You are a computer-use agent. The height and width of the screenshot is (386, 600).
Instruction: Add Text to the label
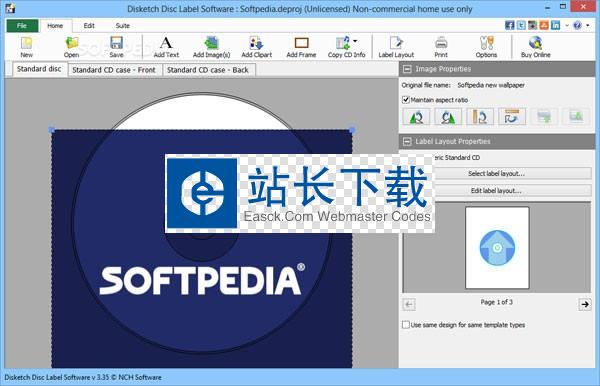166,47
